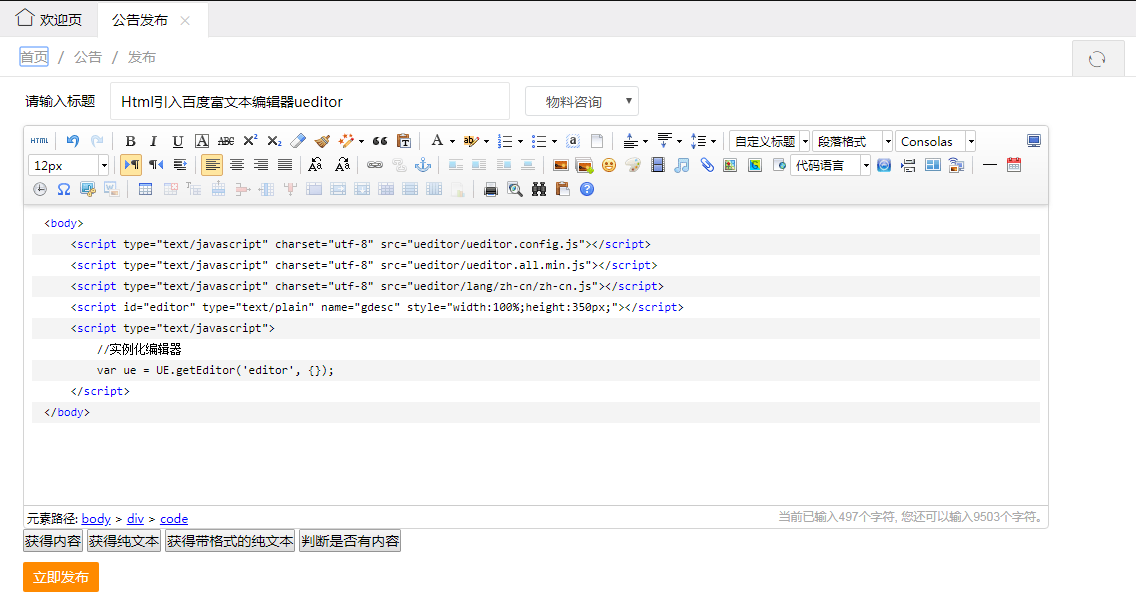The height and width of the screenshot is (599, 1136).
Task: Toggle bold formatting
Action: click(130, 141)
